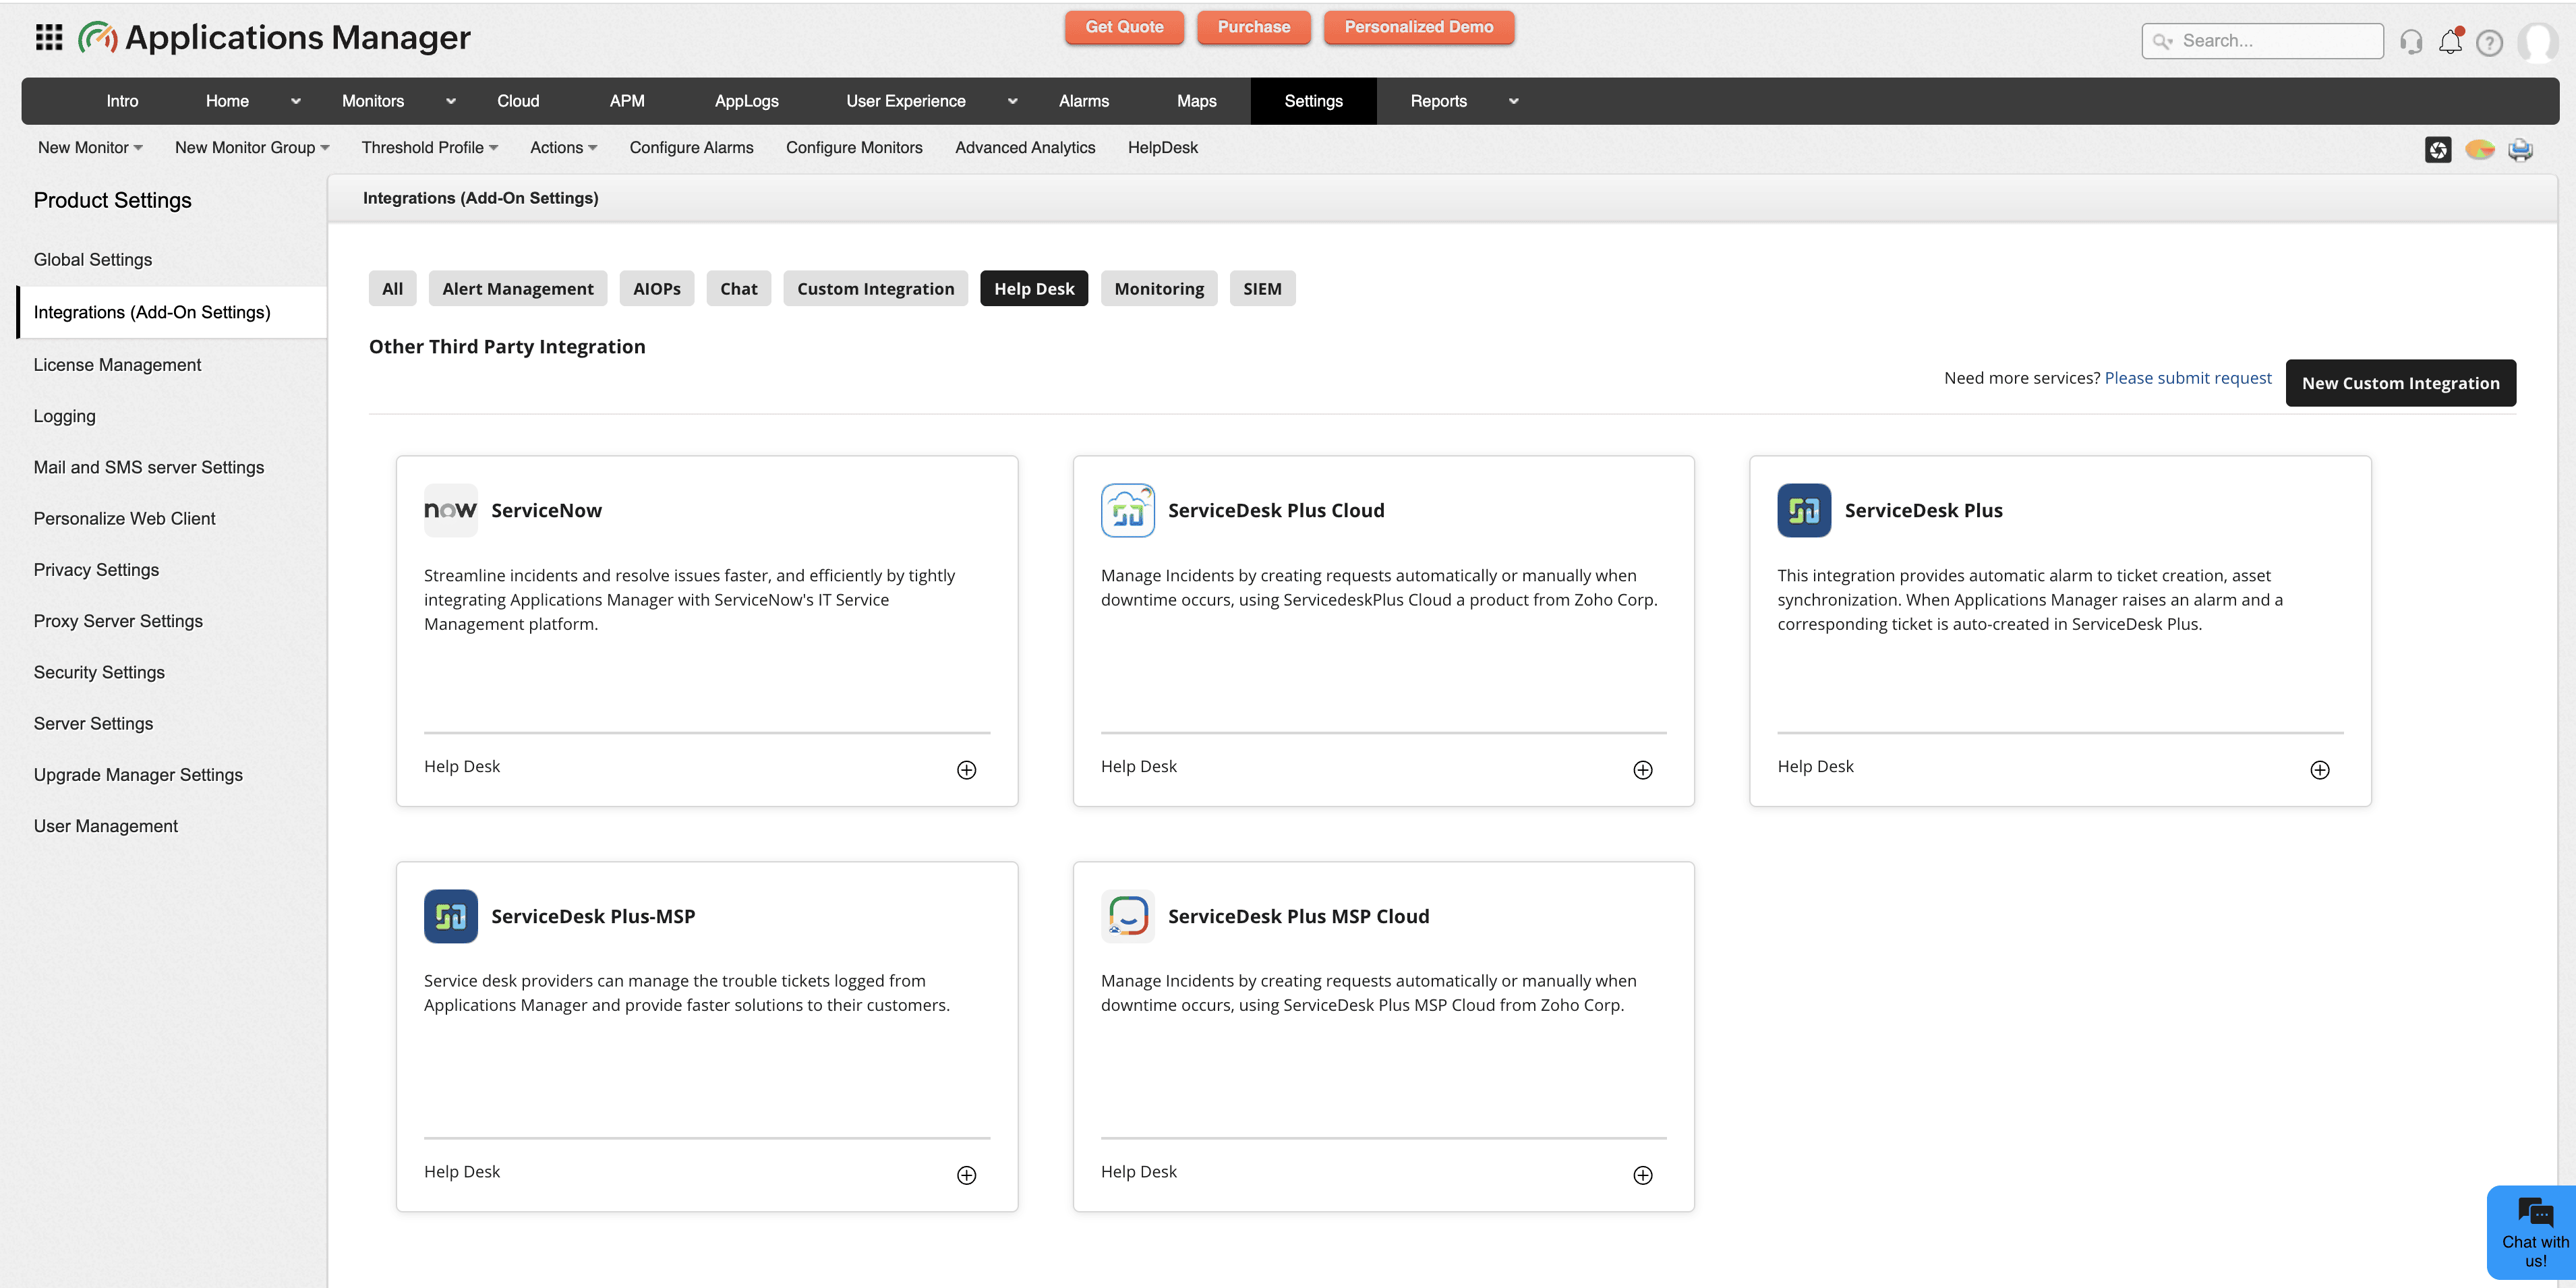The height and width of the screenshot is (1288, 2576).
Task: Open the Chat with us widget
Action: click(x=2533, y=1233)
